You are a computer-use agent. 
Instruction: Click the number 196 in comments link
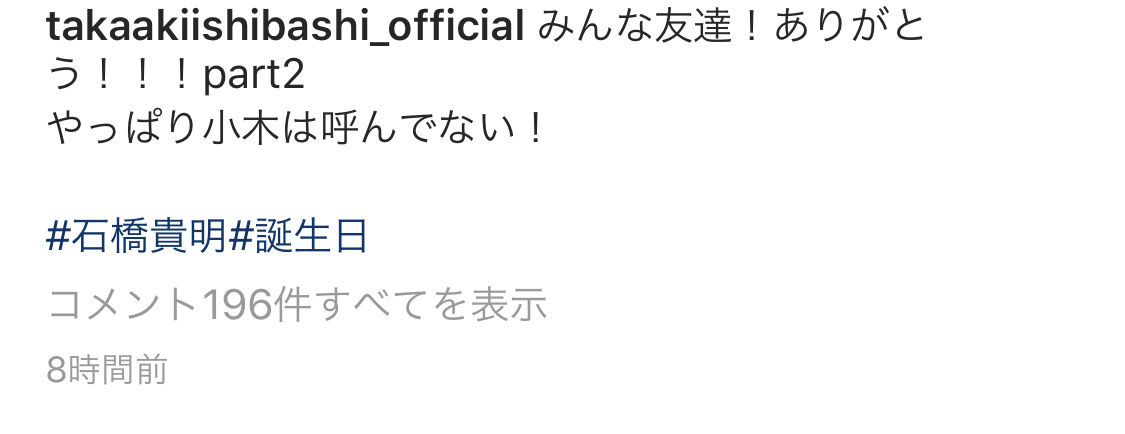click(237, 306)
